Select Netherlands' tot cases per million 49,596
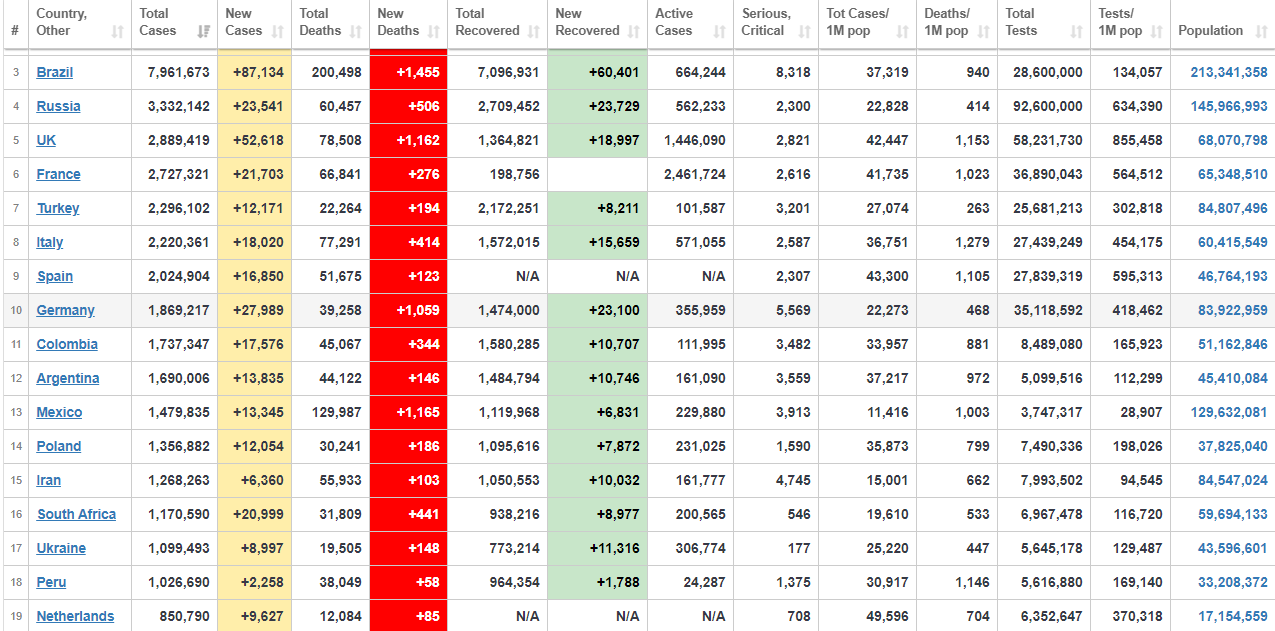Viewport: 1275px width, 631px height. (868, 616)
